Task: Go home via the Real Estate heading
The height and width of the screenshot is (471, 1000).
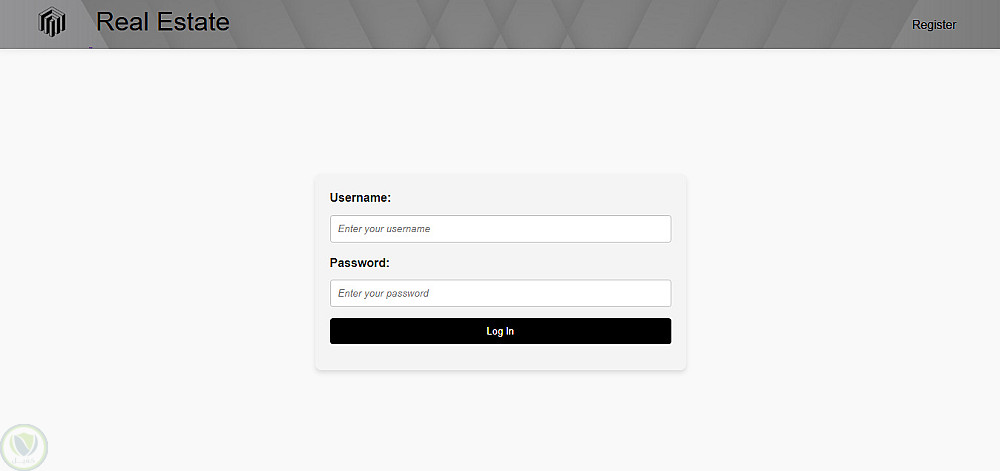Action: pyautogui.click(x=162, y=22)
